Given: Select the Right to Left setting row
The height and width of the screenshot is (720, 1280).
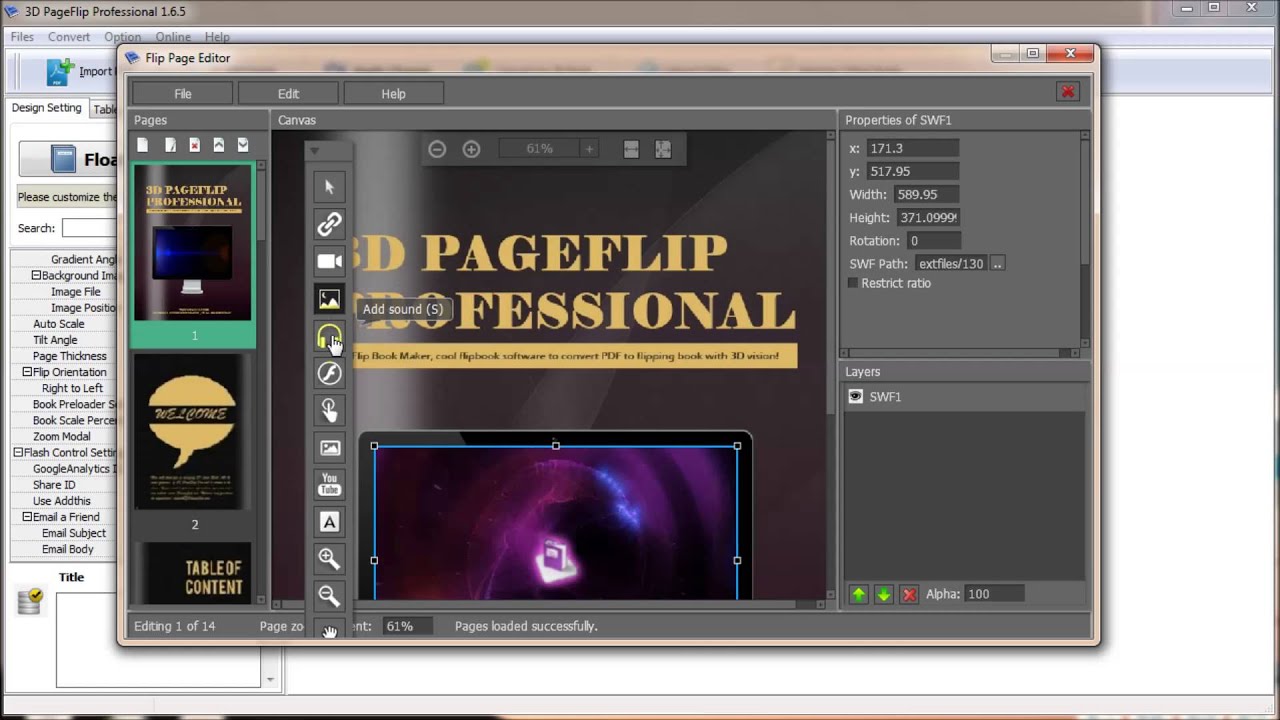Looking at the screenshot, I should pos(64,388).
